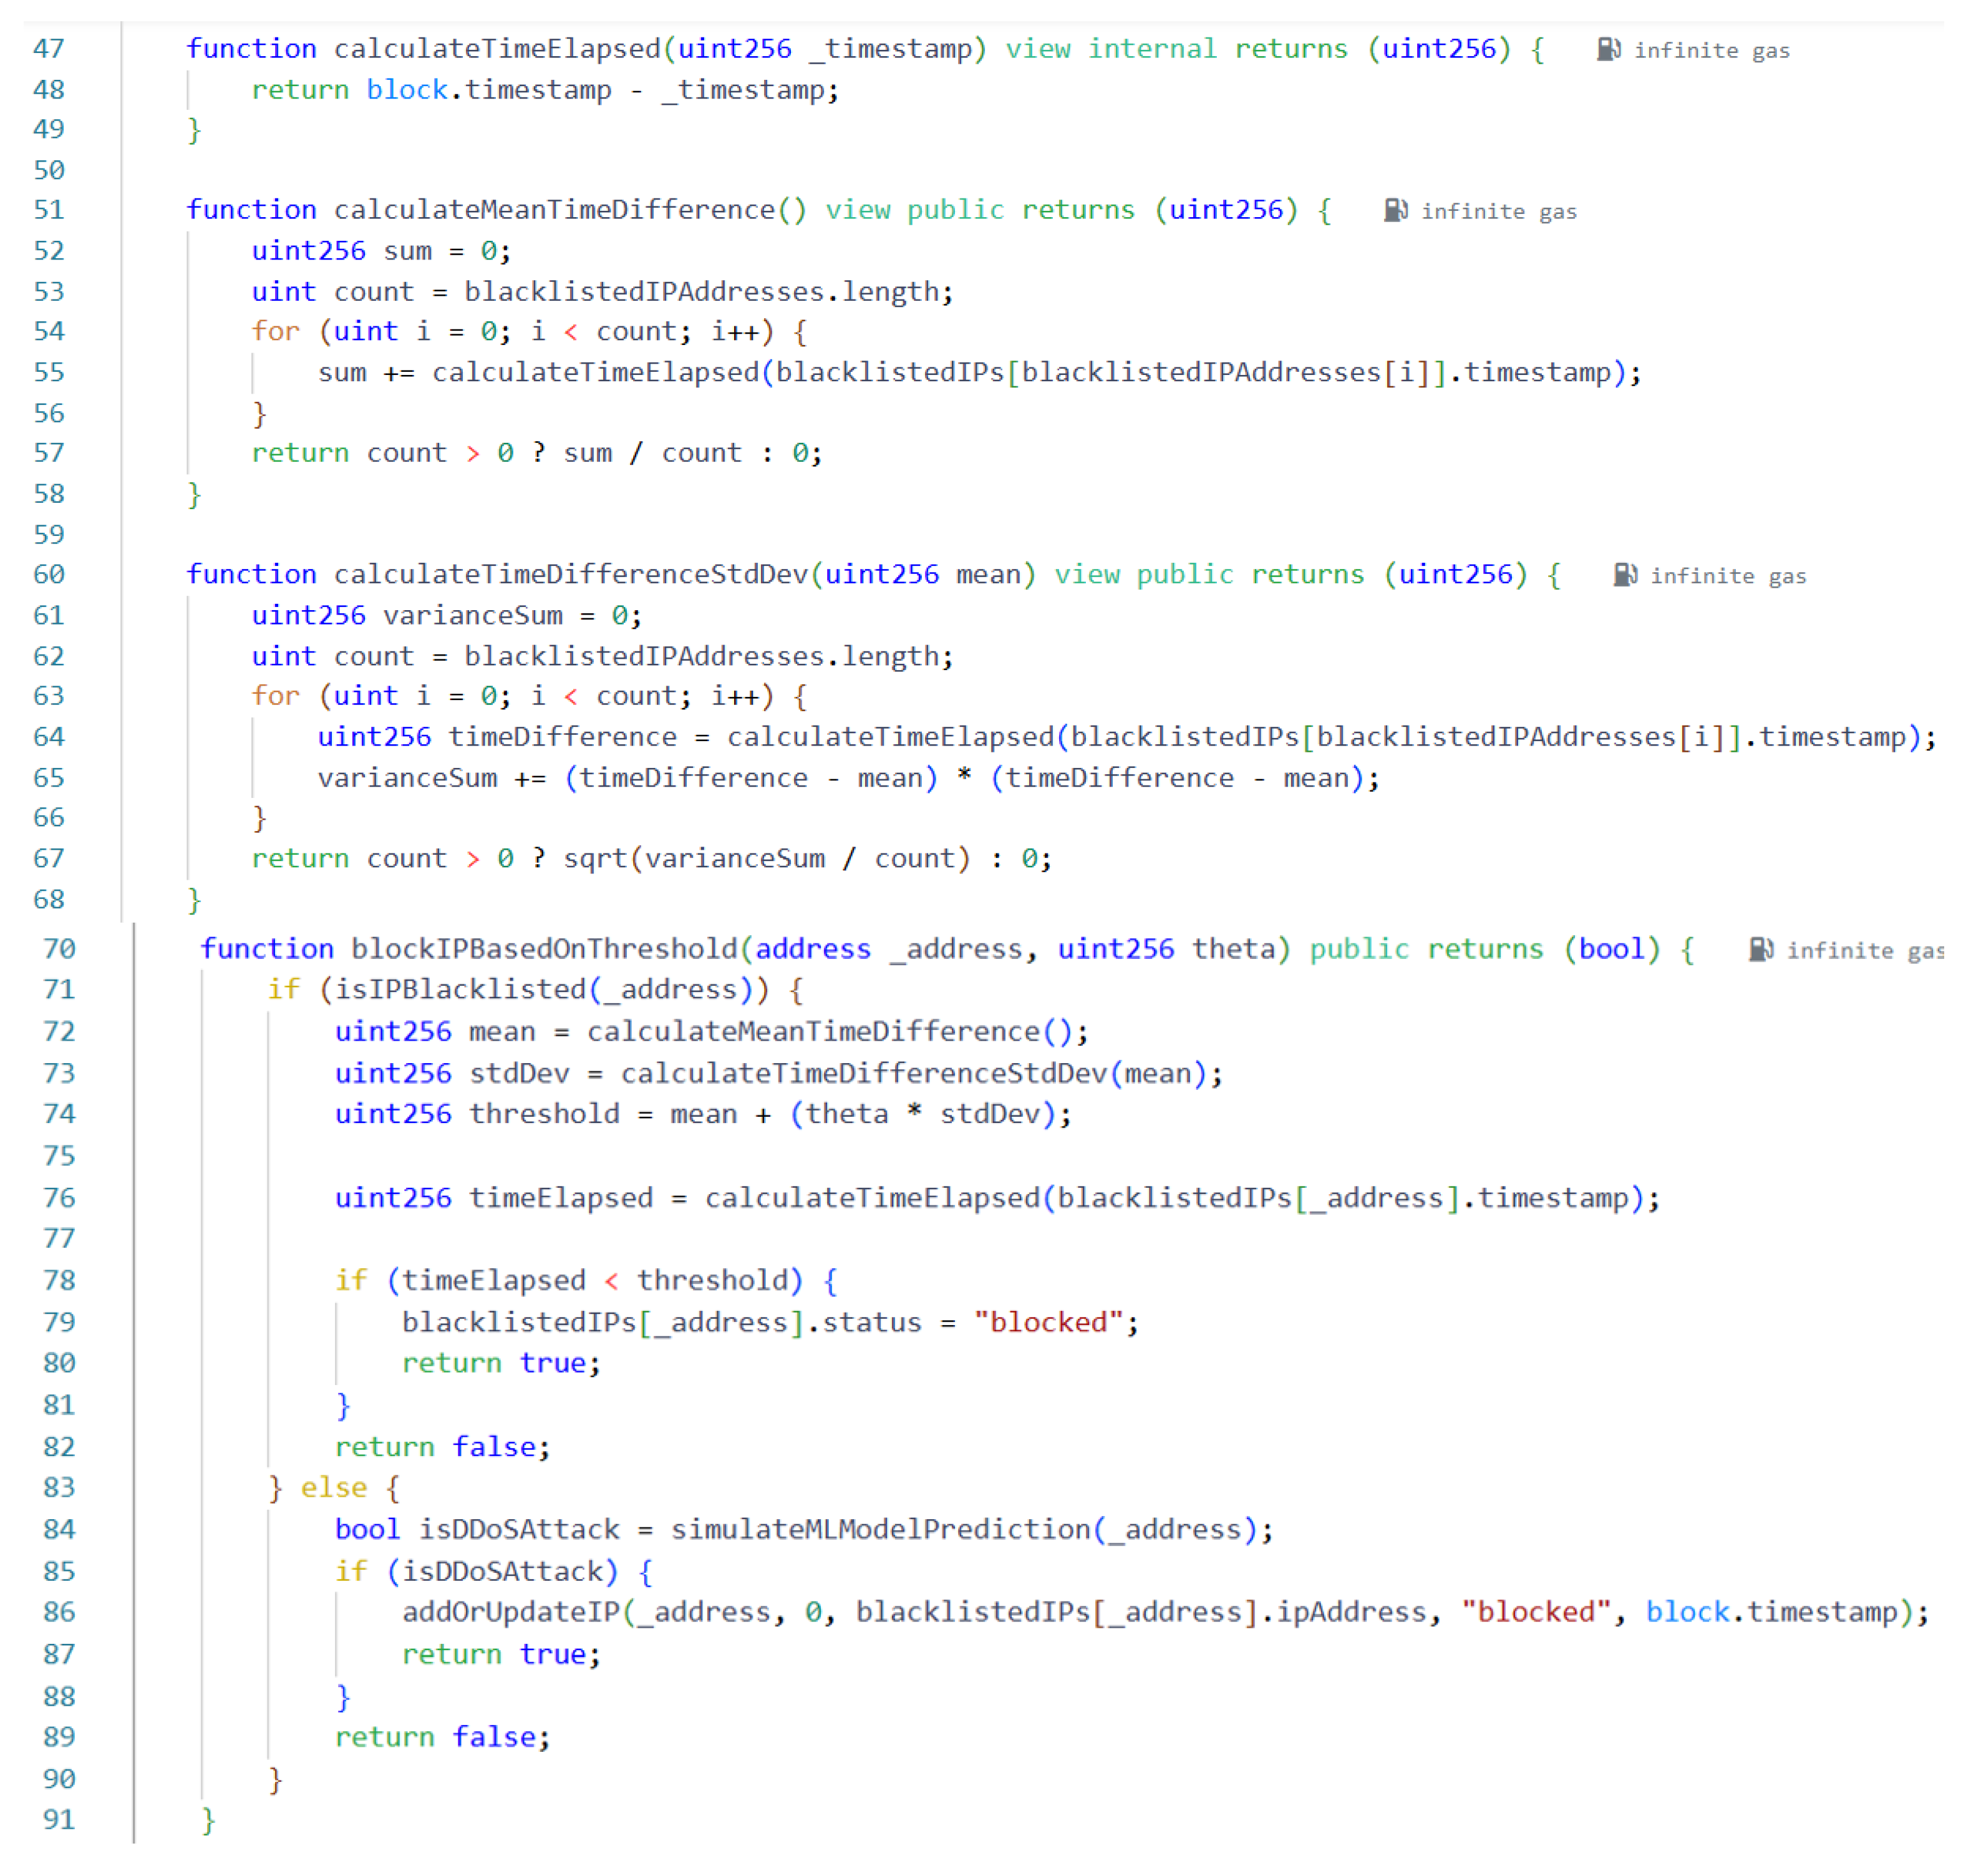Click the "blocked" string on line 79
Image resolution: width=1971 pixels, height=1876 pixels.
click(x=1049, y=1323)
